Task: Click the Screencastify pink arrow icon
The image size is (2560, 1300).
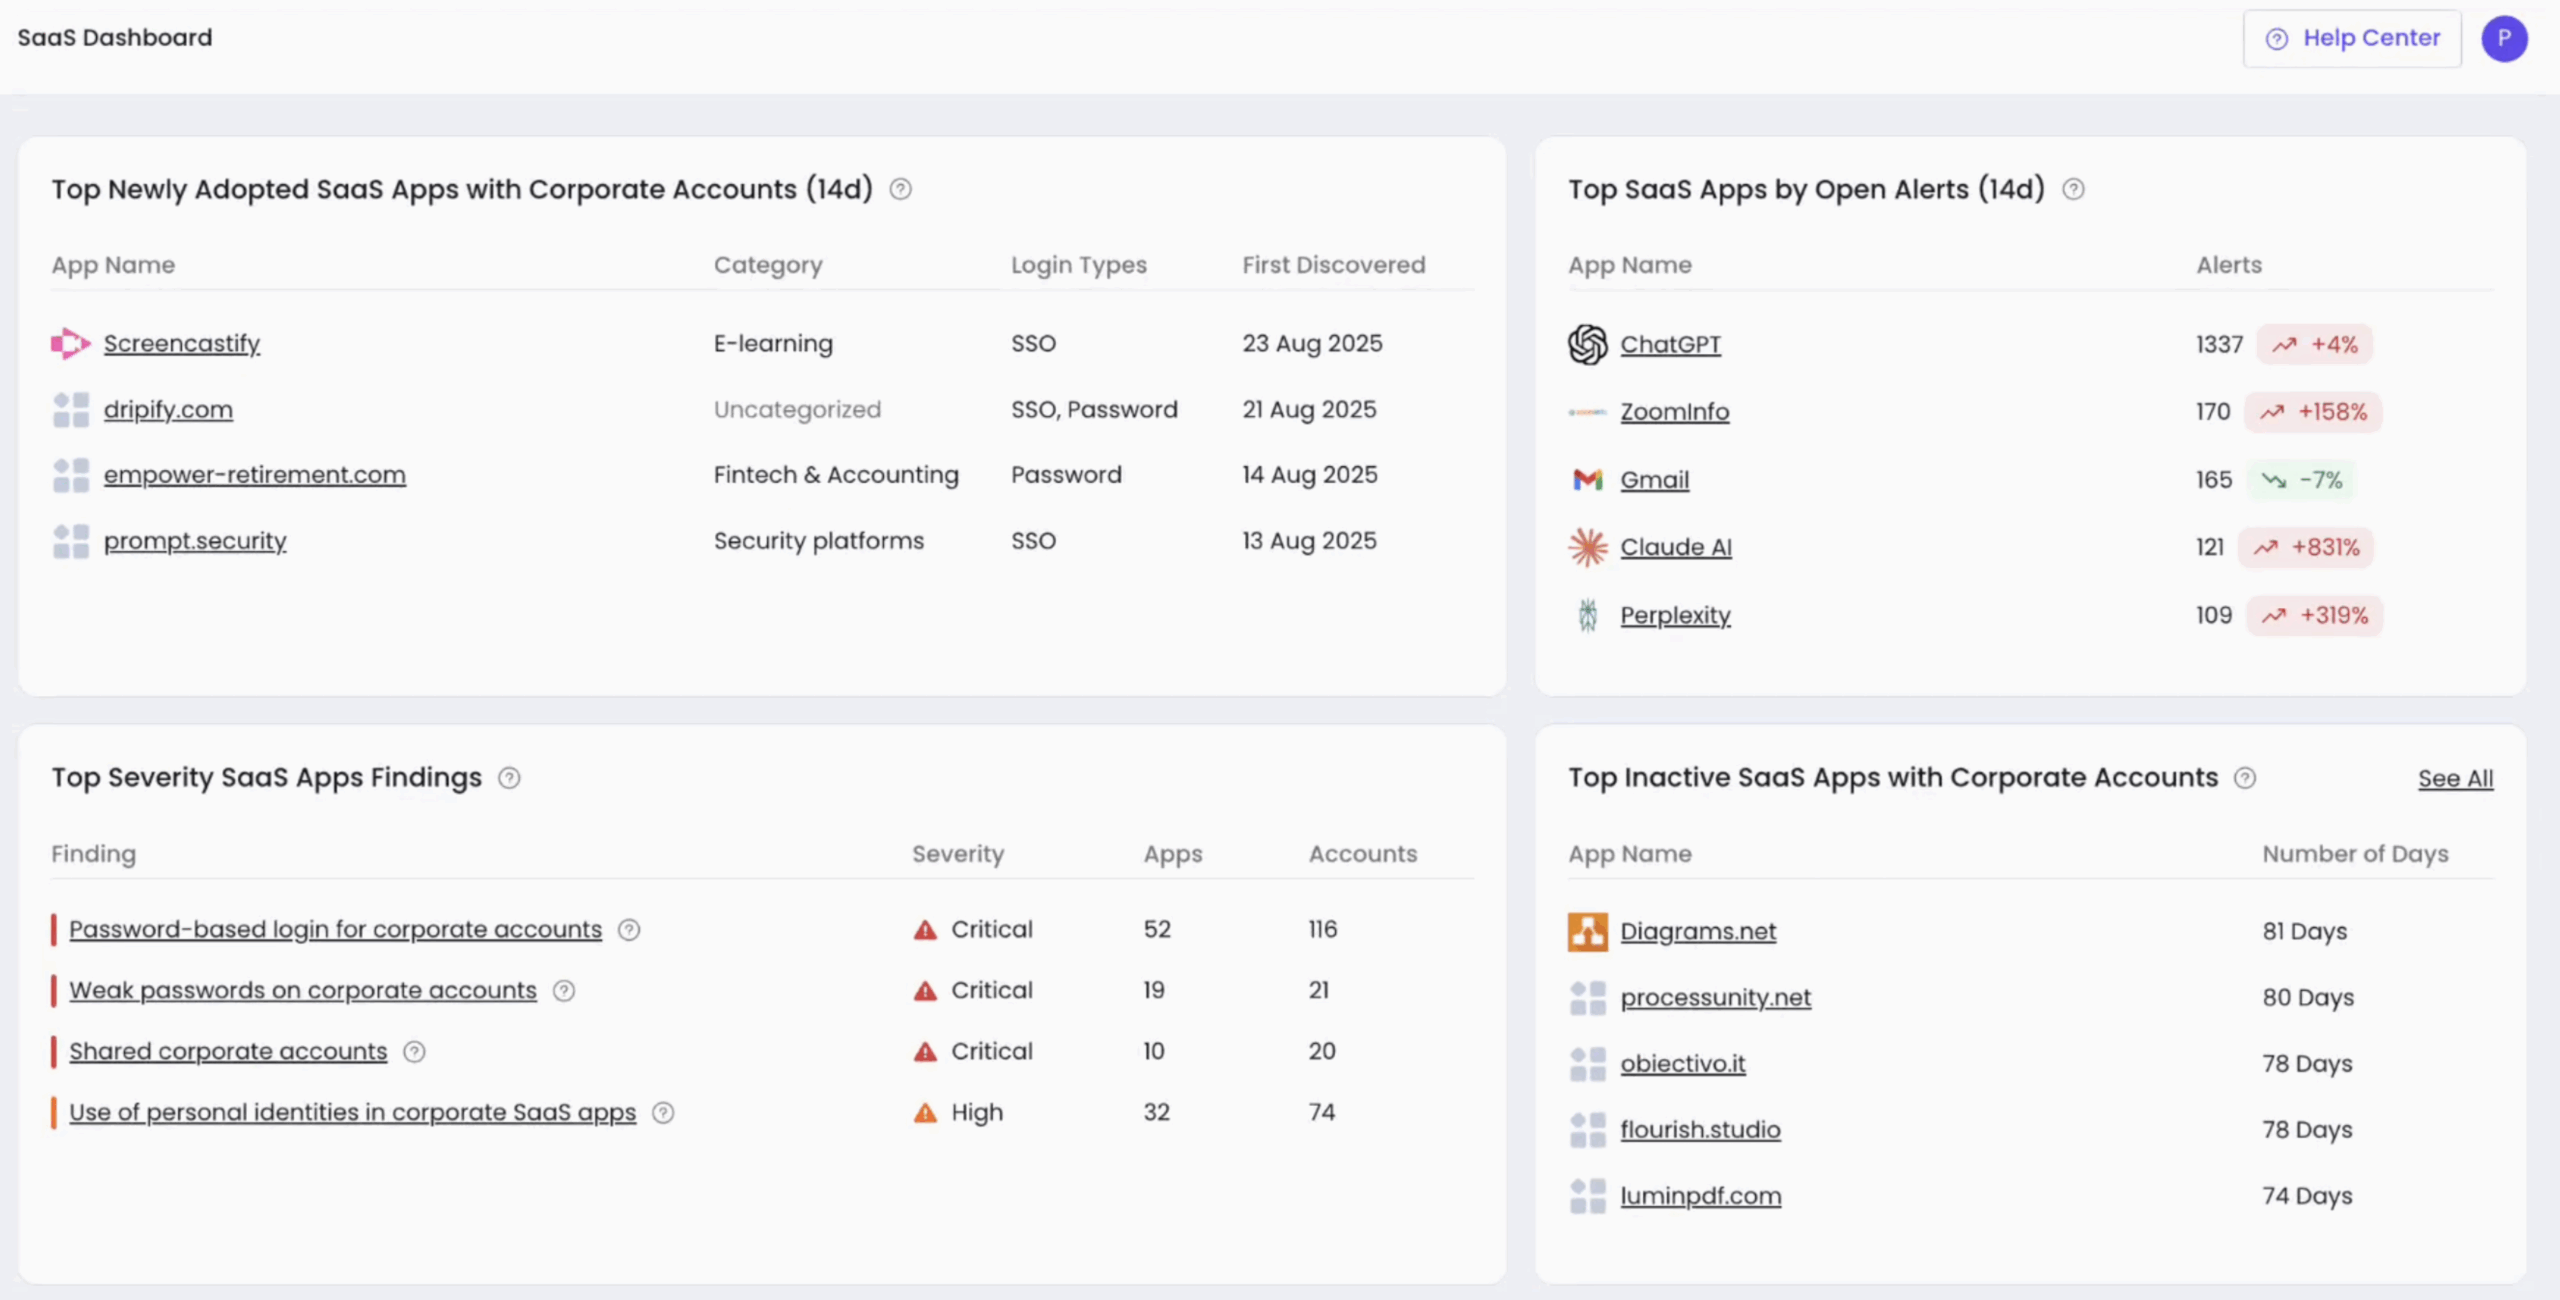Action: [70, 343]
